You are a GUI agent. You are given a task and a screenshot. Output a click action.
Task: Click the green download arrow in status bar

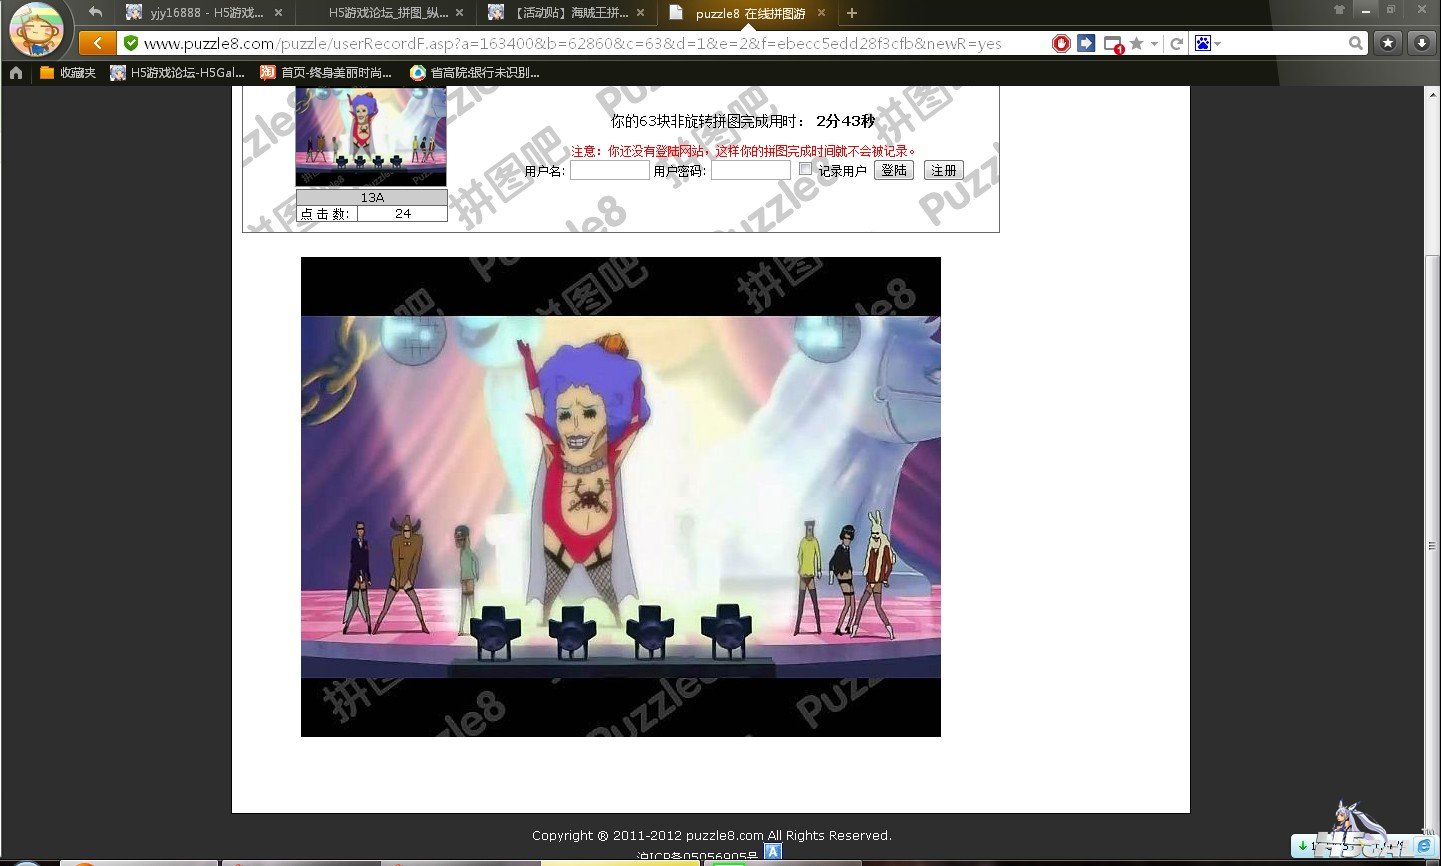(x=1303, y=846)
